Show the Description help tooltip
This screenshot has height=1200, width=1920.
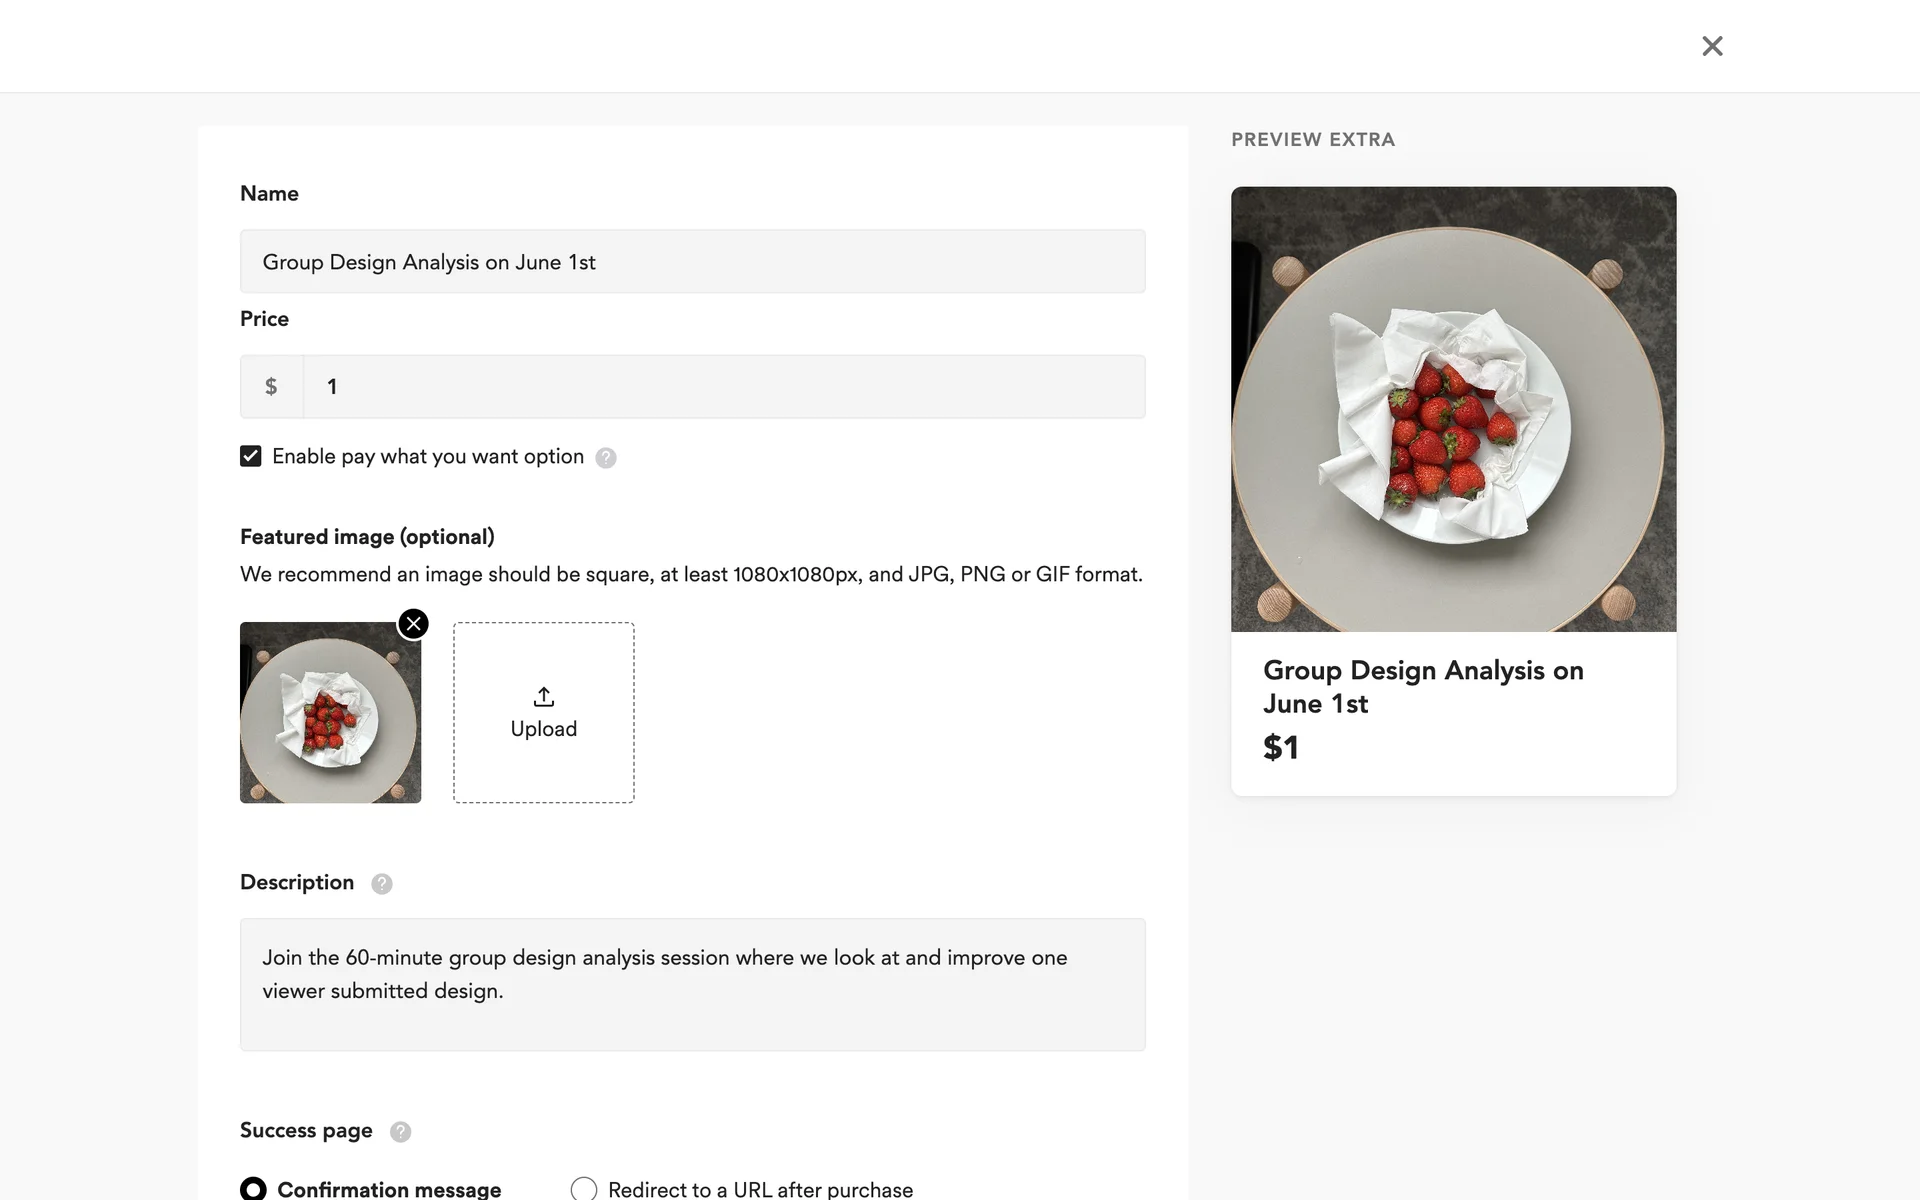click(382, 884)
